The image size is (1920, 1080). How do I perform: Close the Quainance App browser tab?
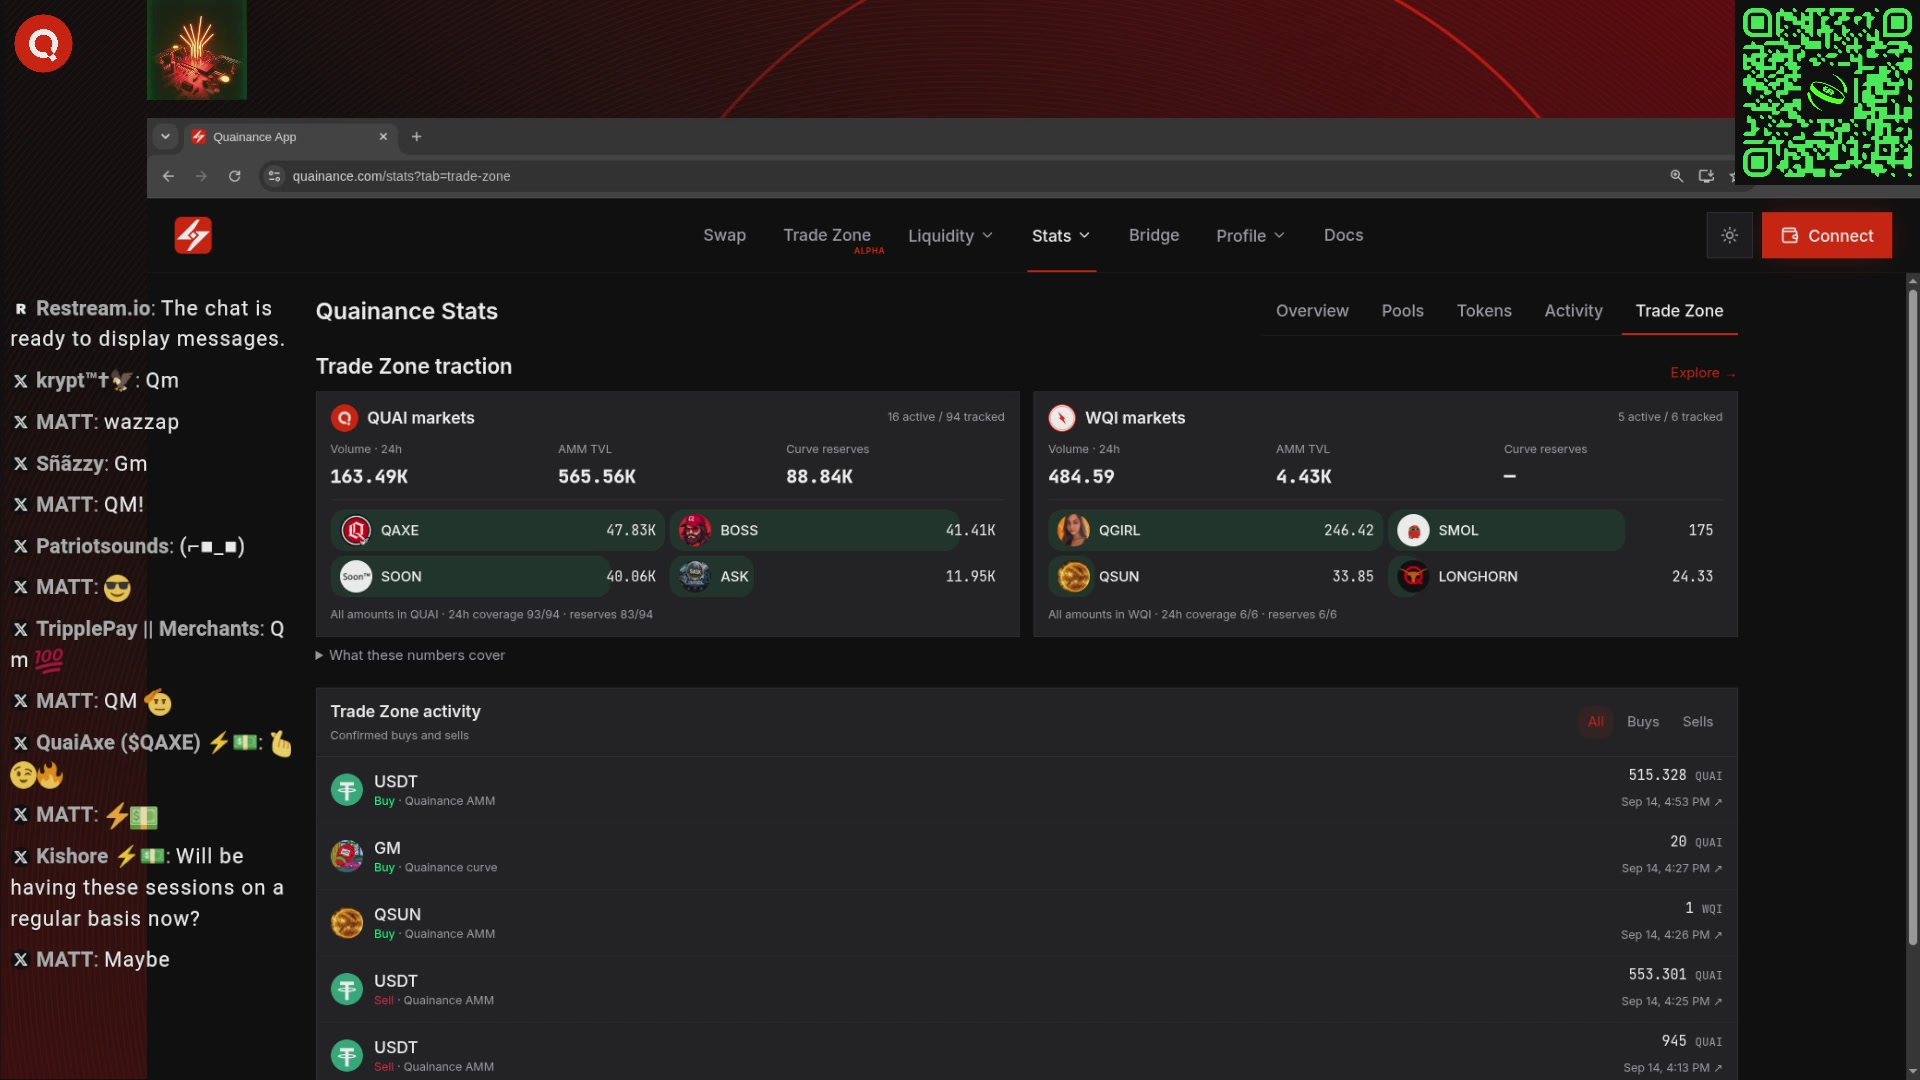point(383,137)
